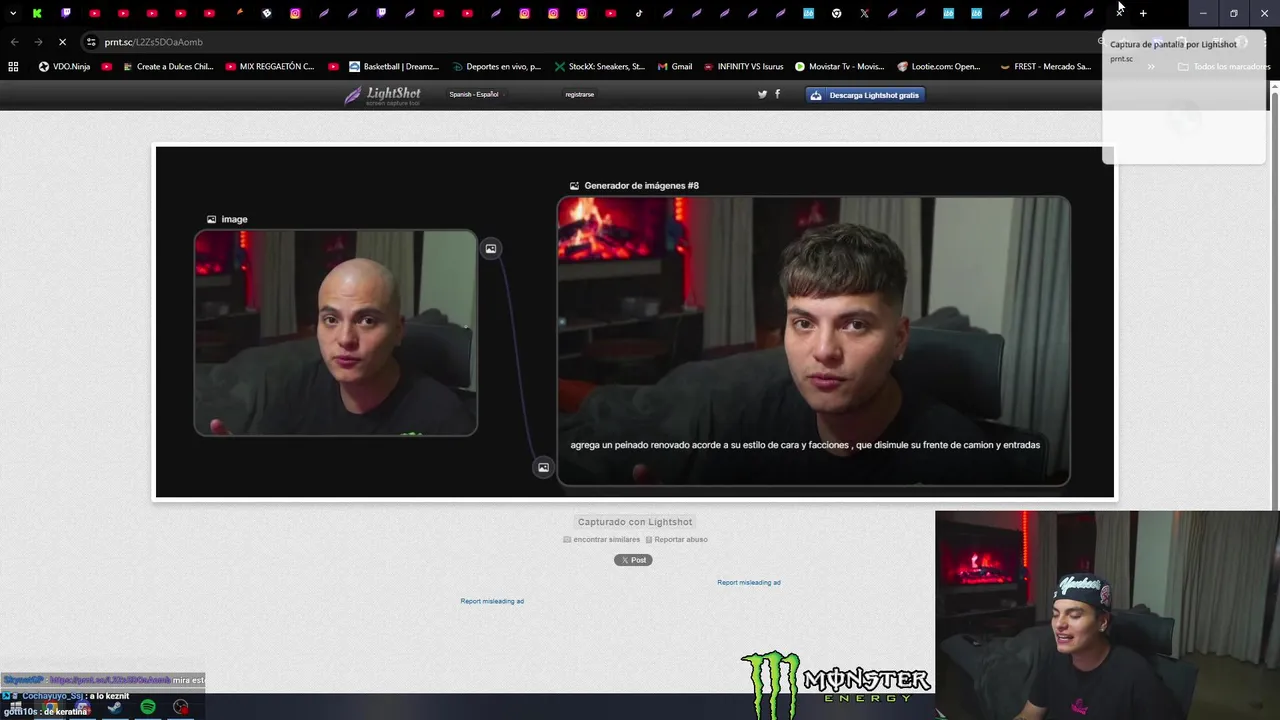Open the Lootie.com bookmark
This screenshot has height=720, width=1280.
(x=938, y=67)
